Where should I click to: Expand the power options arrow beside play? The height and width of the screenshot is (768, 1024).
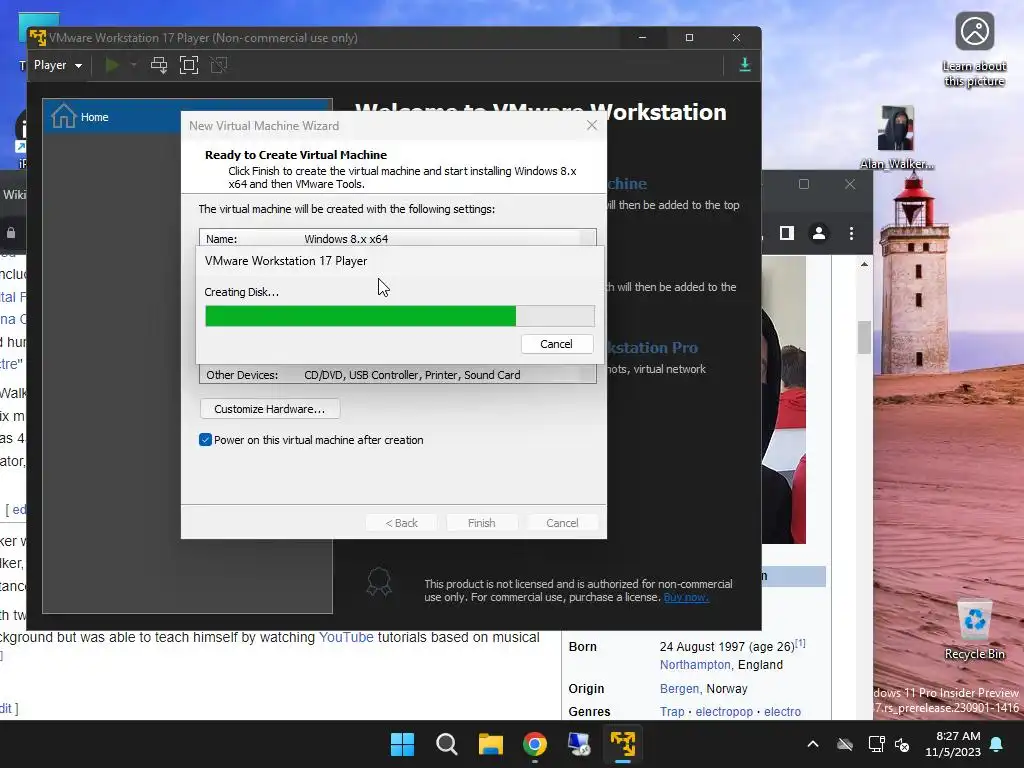pos(133,65)
